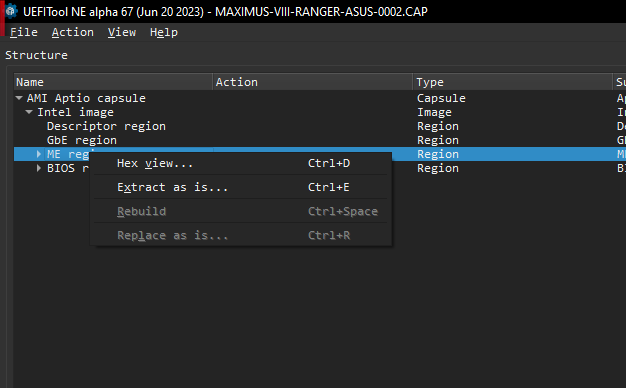Image resolution: width=627 pixels, height=388 pixels.
Task: Expand the ME region arrow
Action: (x=39, y=154)
